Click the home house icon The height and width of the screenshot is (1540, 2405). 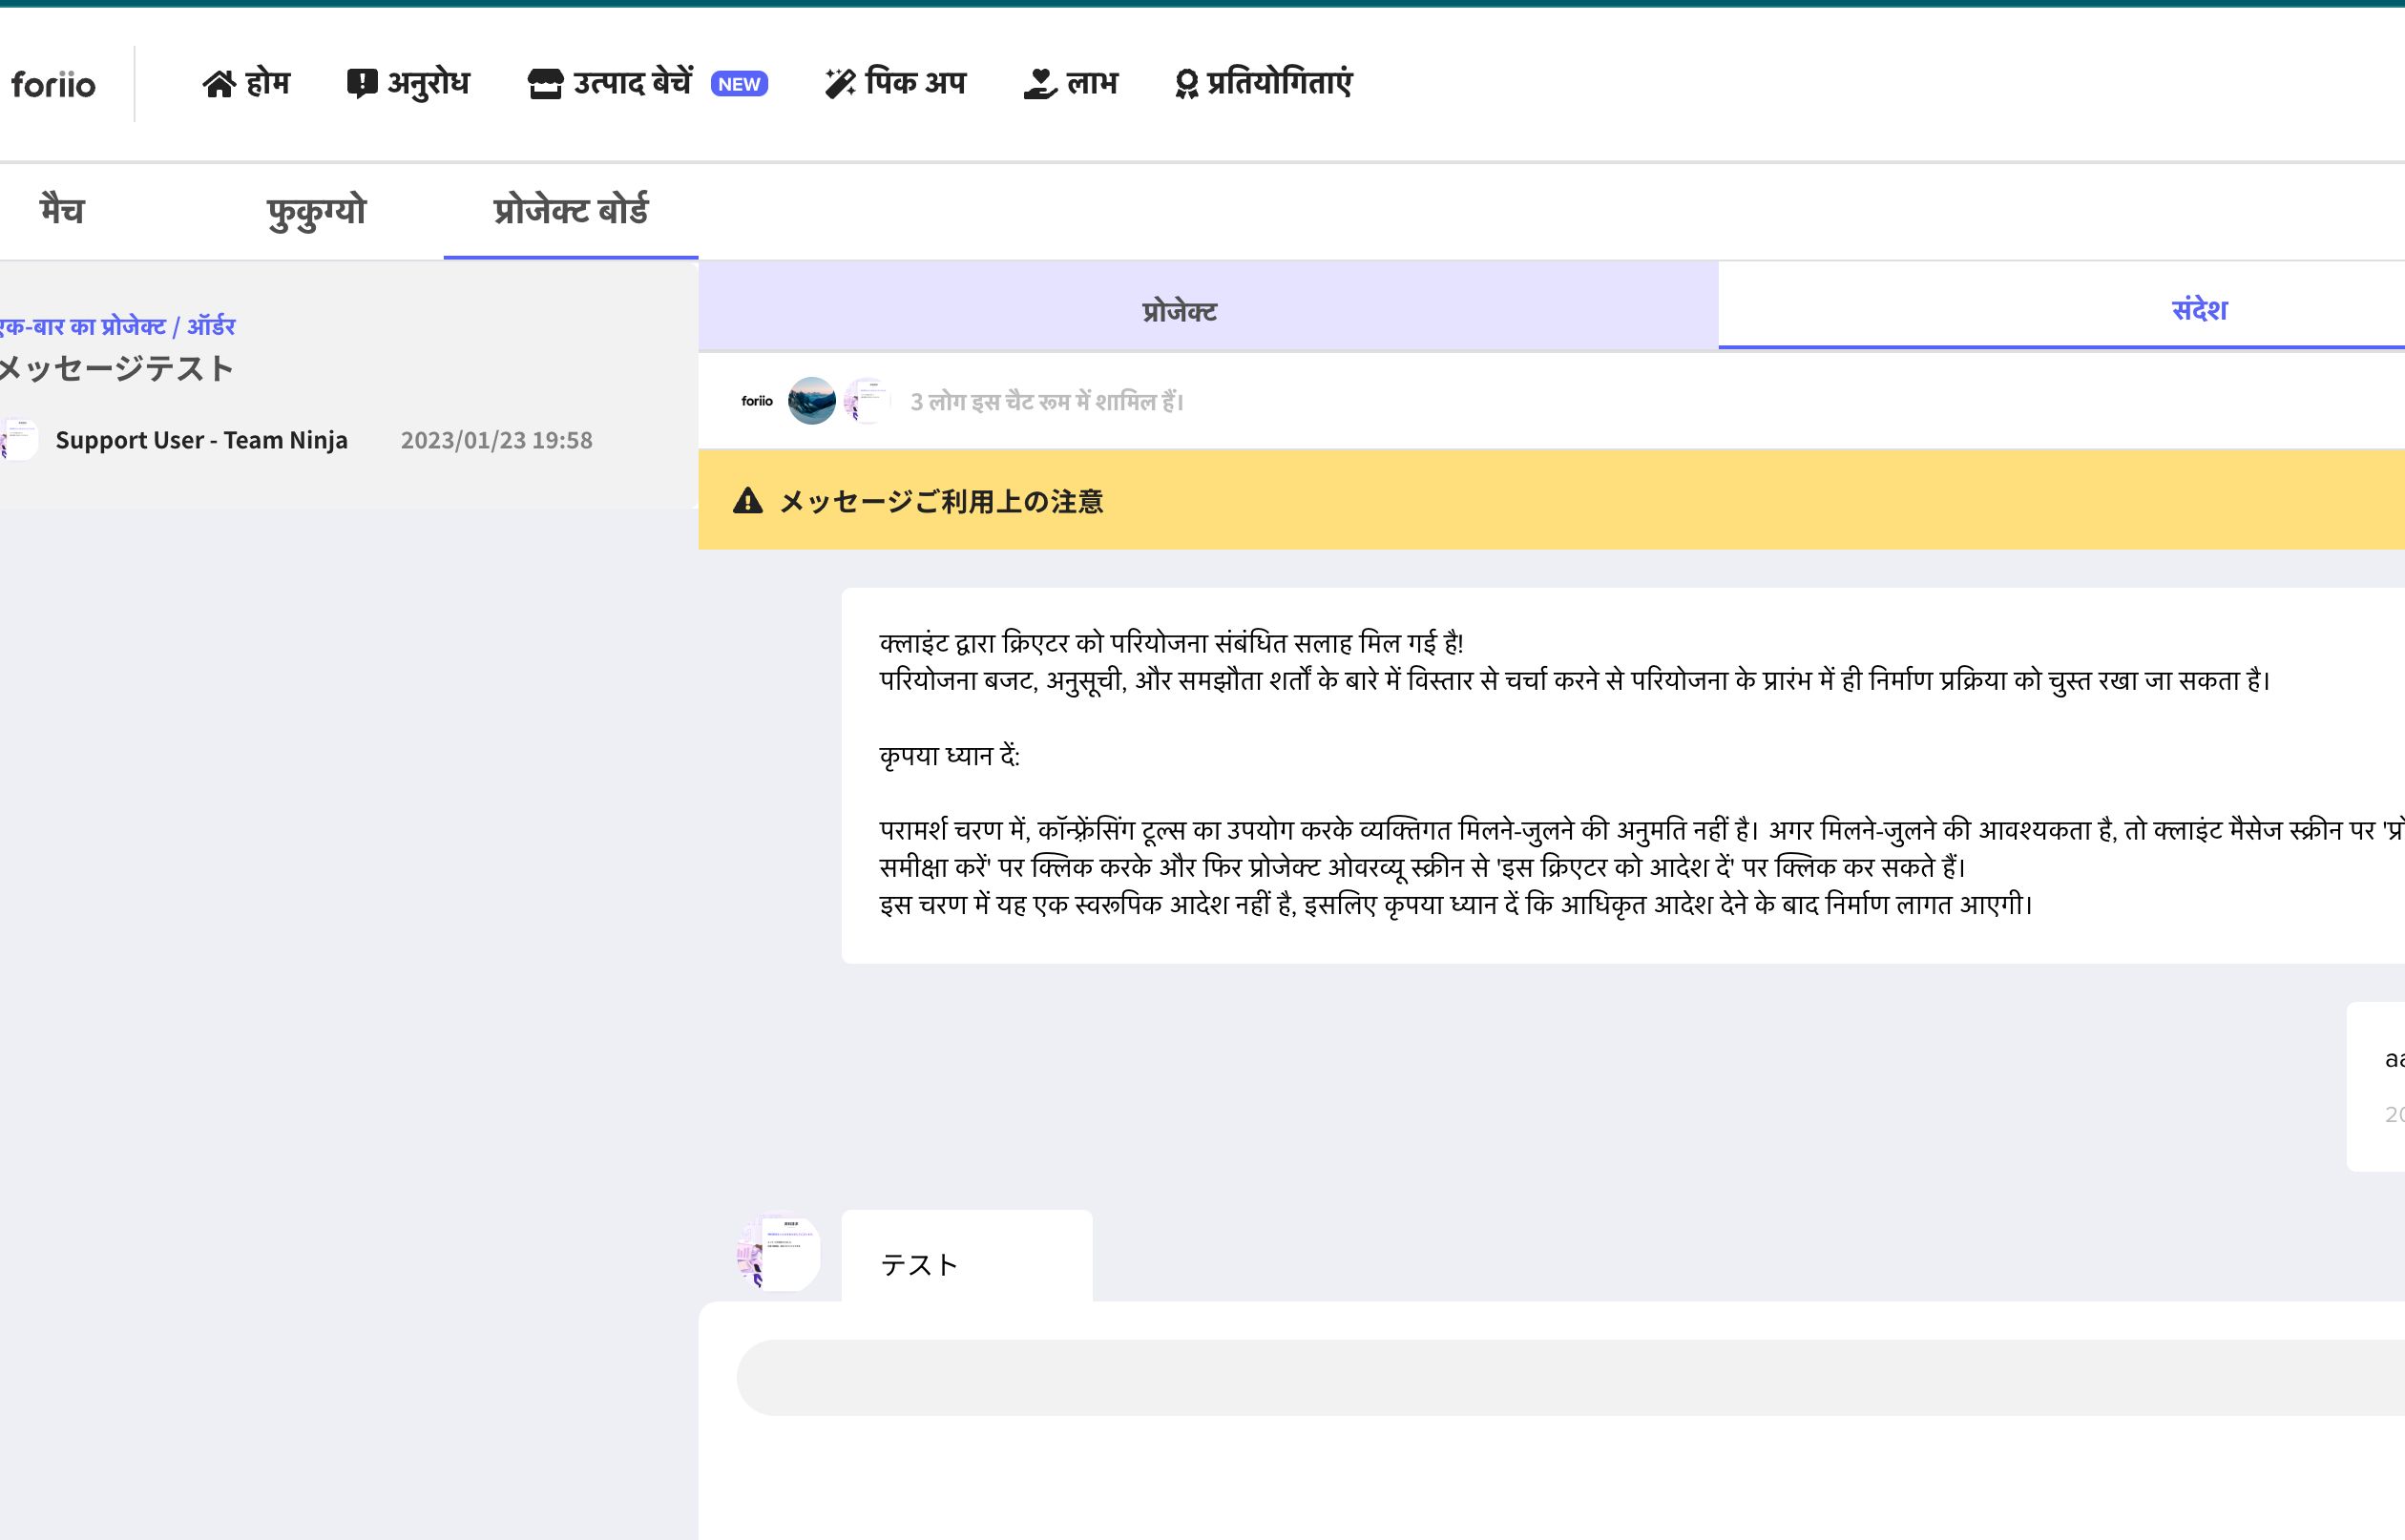(x=219, y=84)
